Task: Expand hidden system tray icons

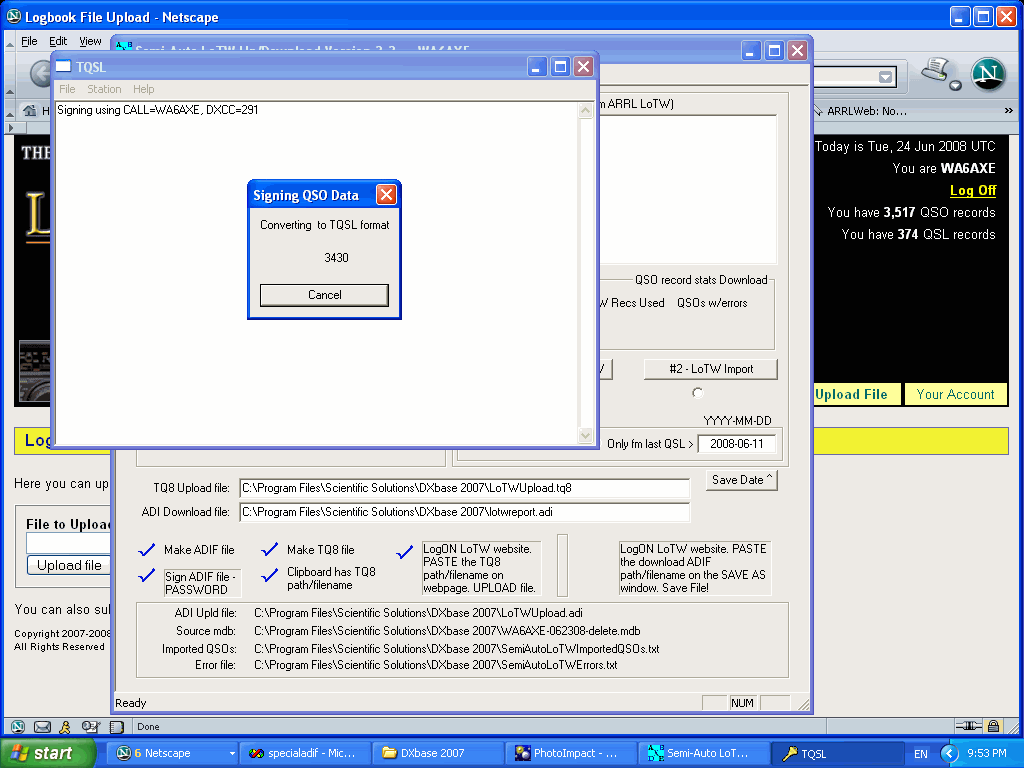Action: pos(950,754)
